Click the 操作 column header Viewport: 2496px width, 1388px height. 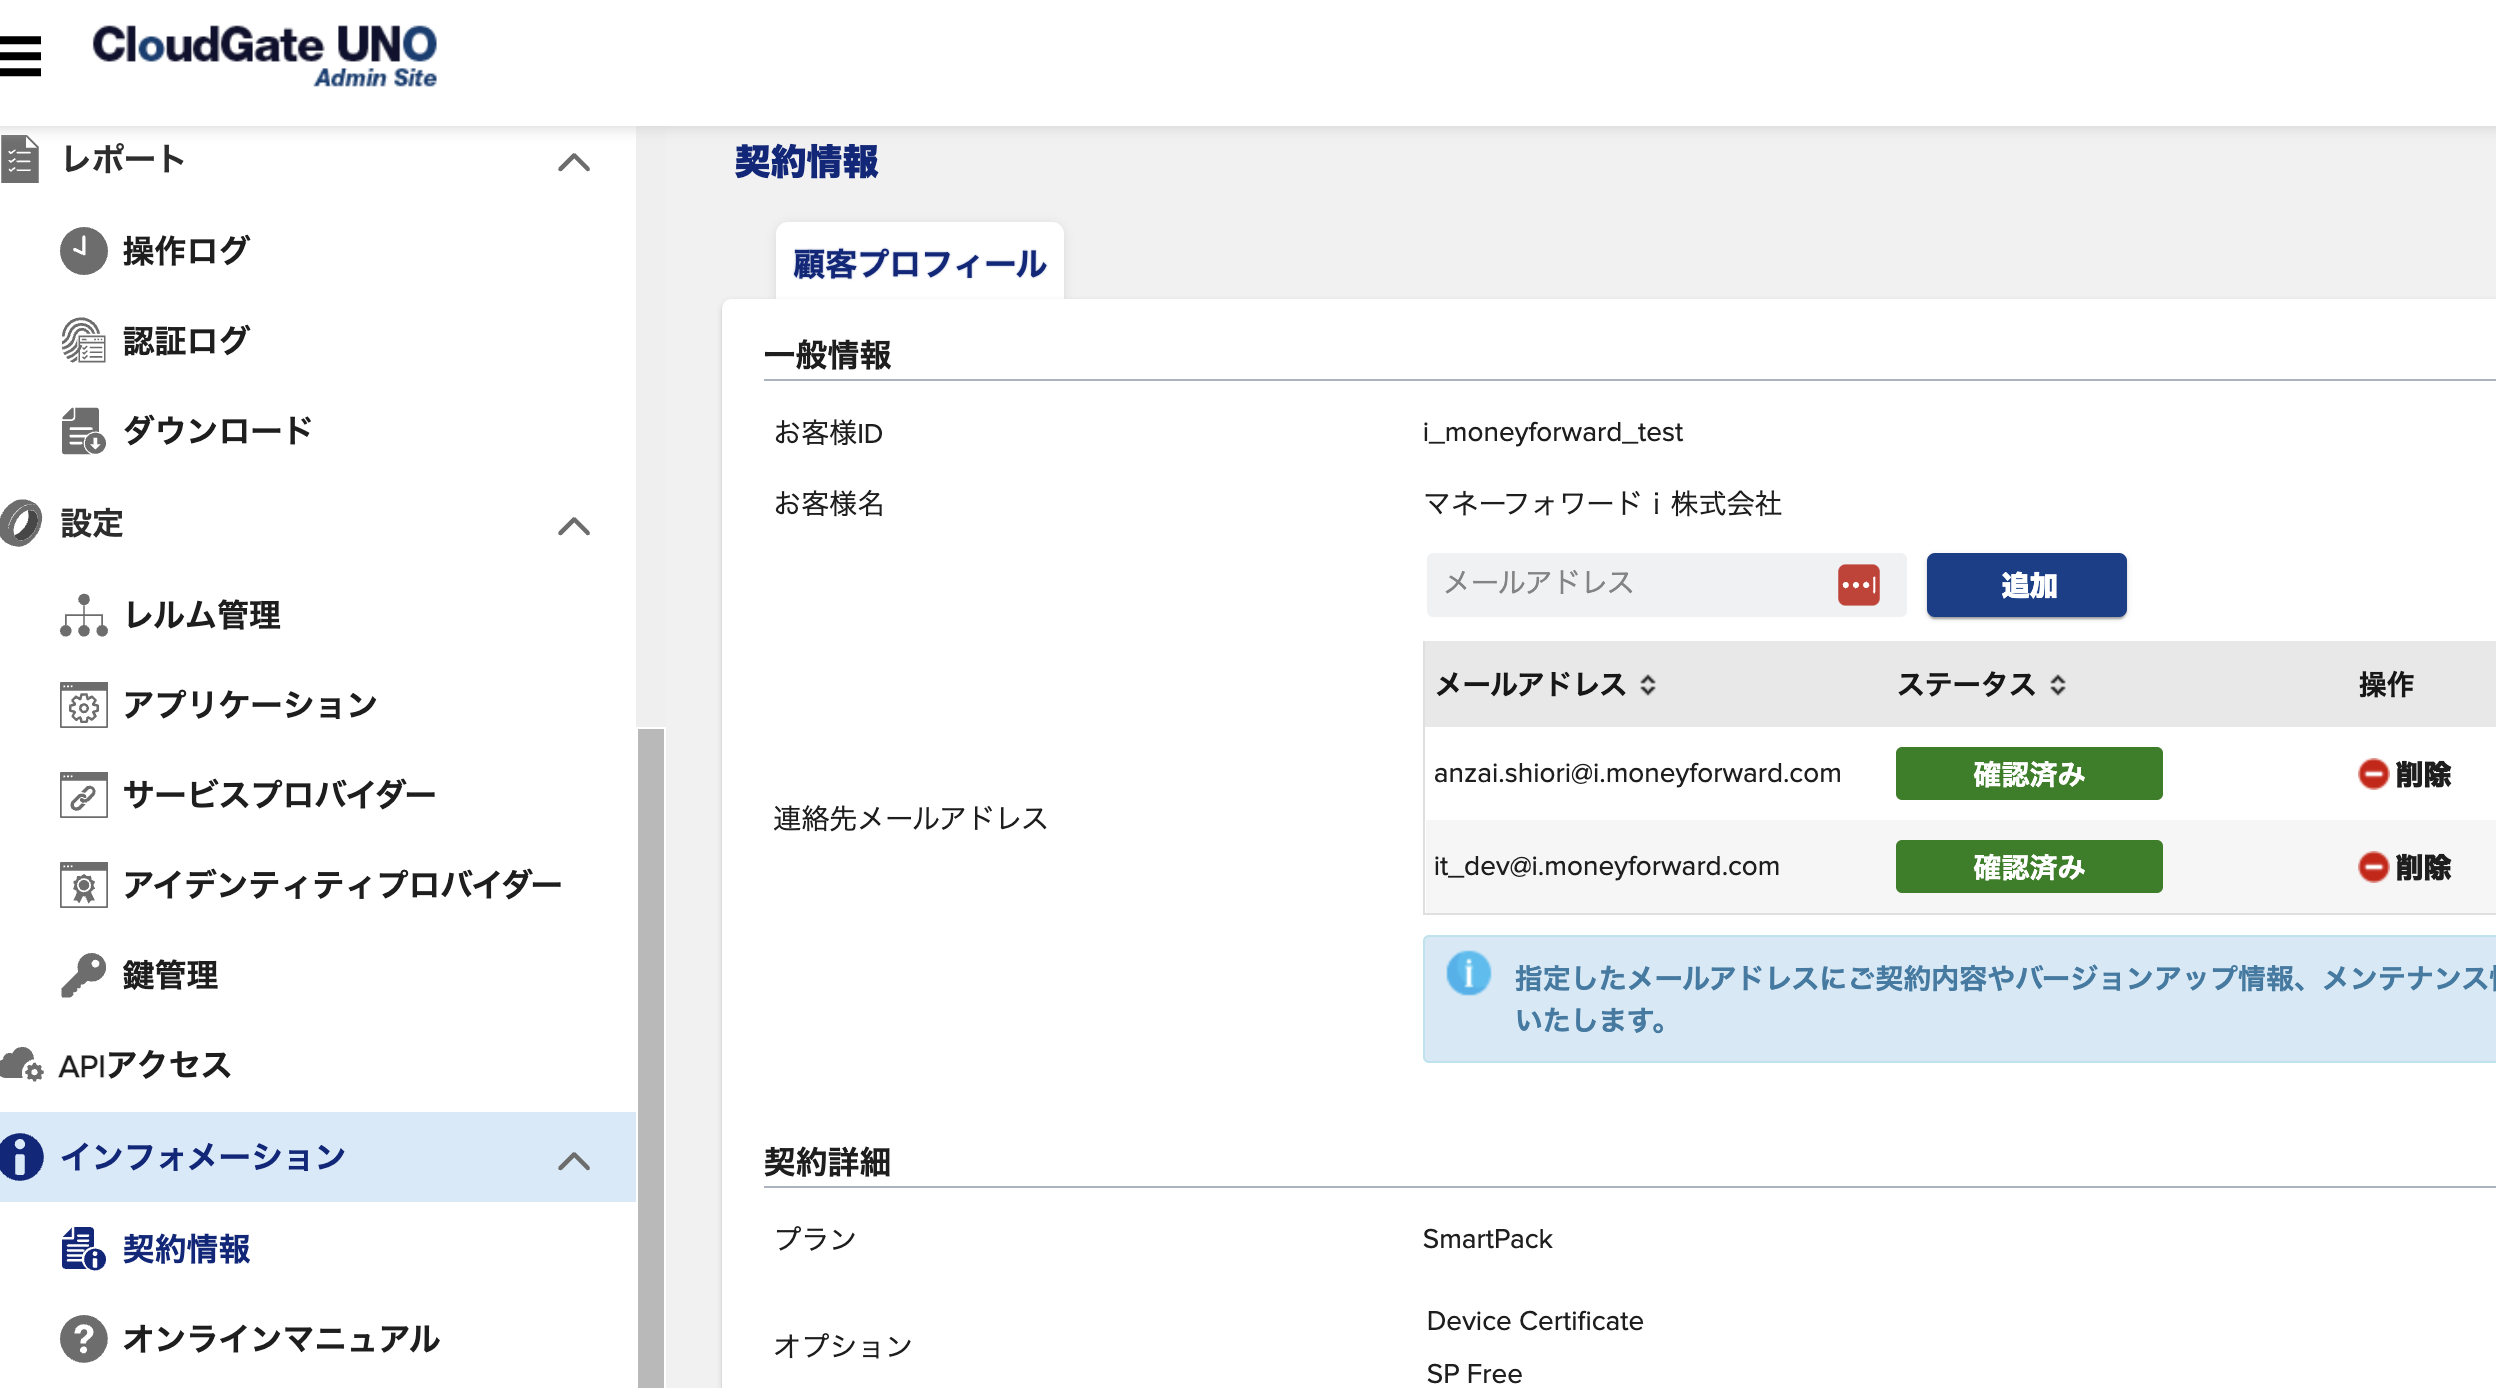coord(2386,685)
